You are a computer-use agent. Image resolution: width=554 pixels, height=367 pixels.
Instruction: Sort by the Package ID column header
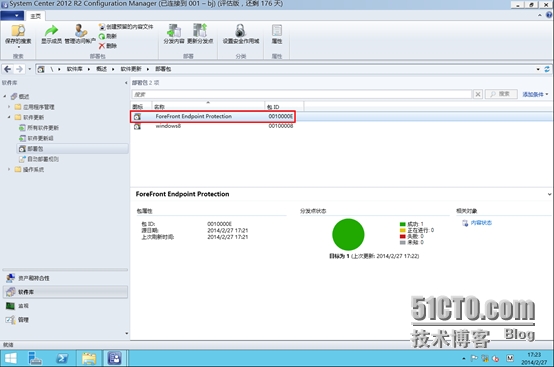tap(284, 106)
